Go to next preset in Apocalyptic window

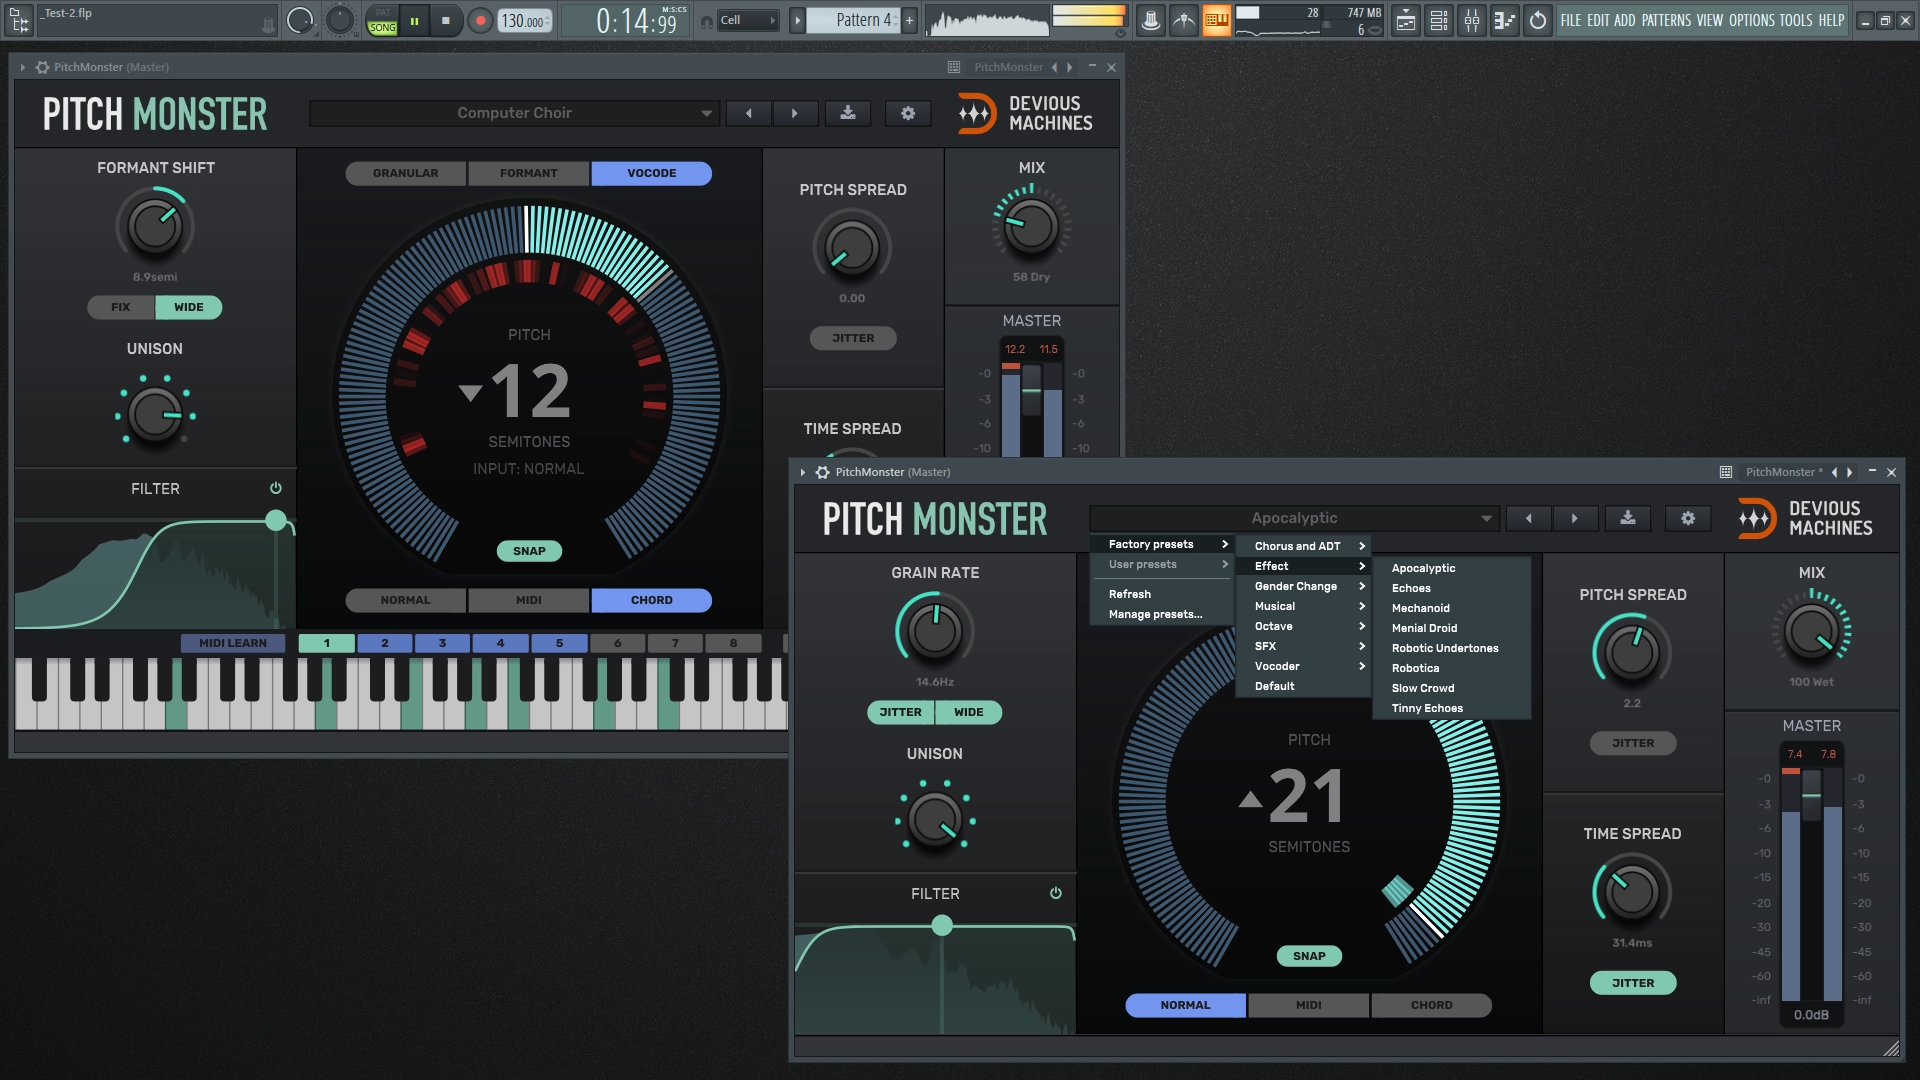point(1575,518)
